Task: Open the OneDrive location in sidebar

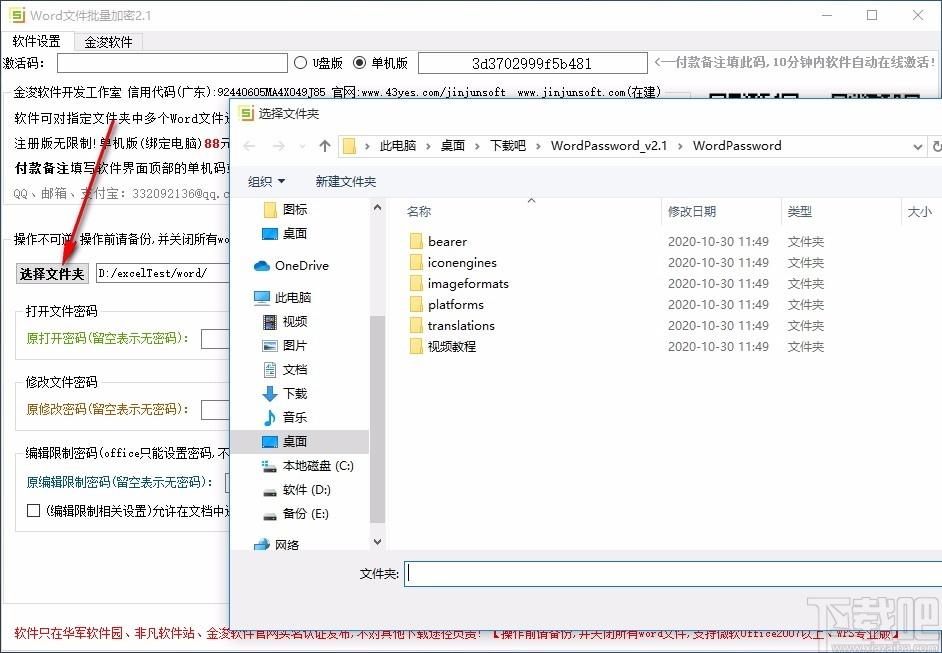Action: 300,265
